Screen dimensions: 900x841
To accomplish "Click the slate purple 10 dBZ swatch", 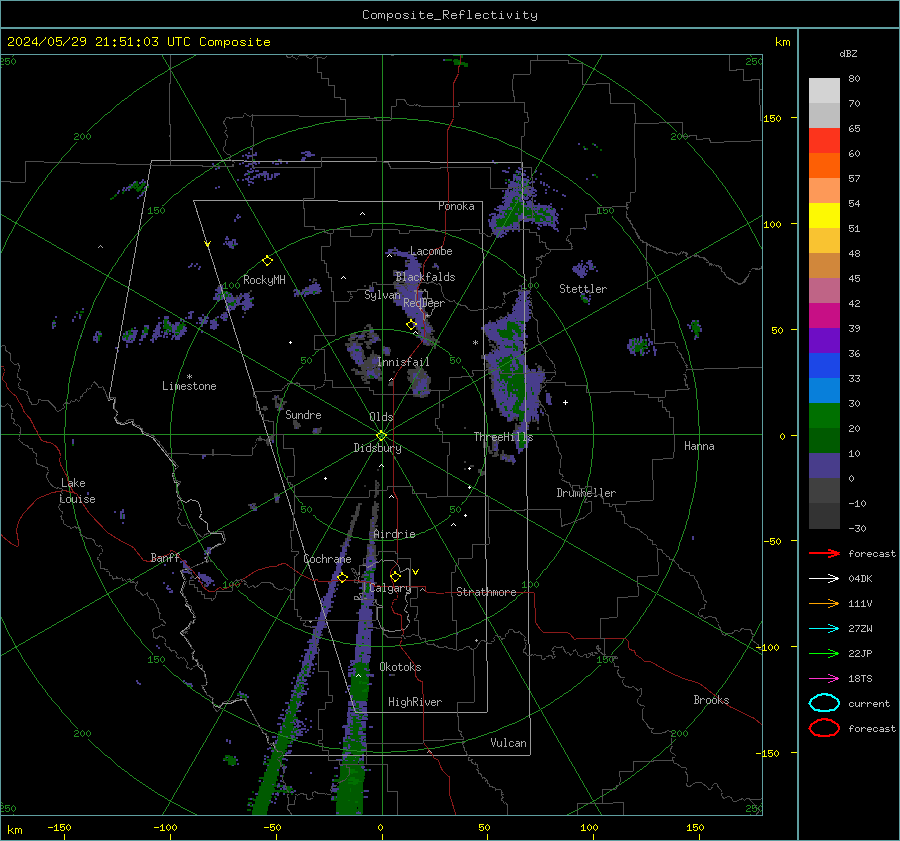I will pyautogui.click(x=824, y=466).
